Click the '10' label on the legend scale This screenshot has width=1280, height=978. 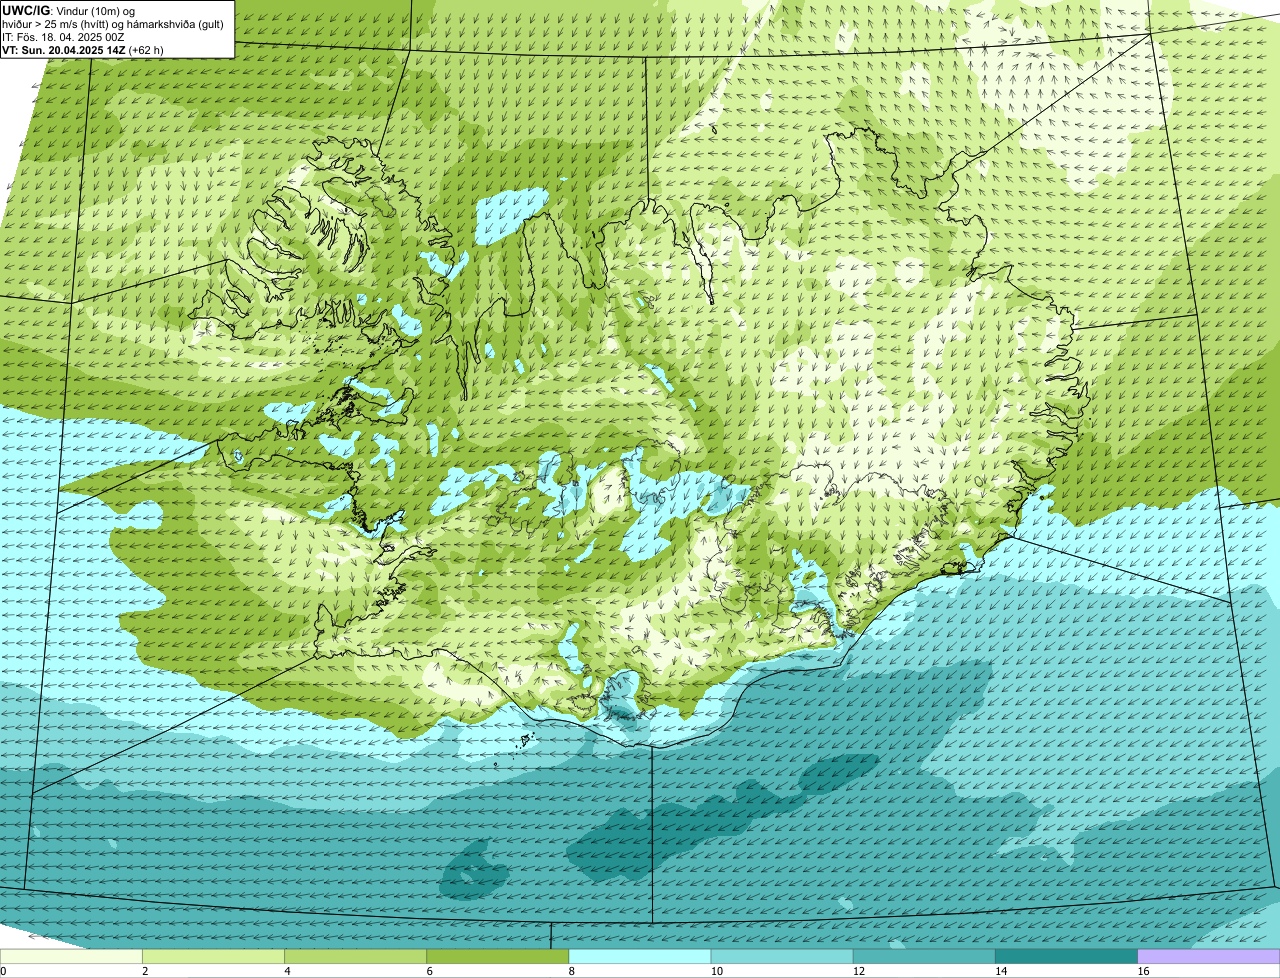716,971
